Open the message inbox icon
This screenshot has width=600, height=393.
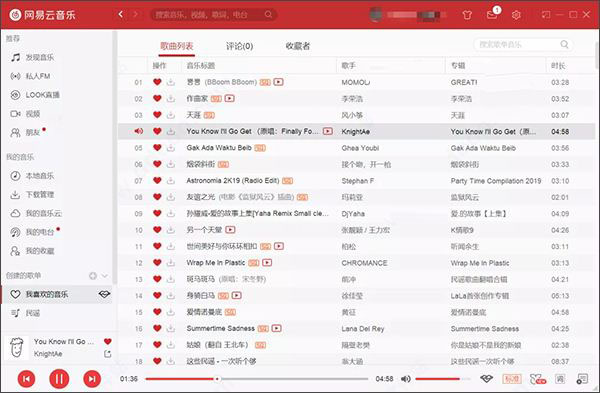pyautogui.click(x=492, y=15)
